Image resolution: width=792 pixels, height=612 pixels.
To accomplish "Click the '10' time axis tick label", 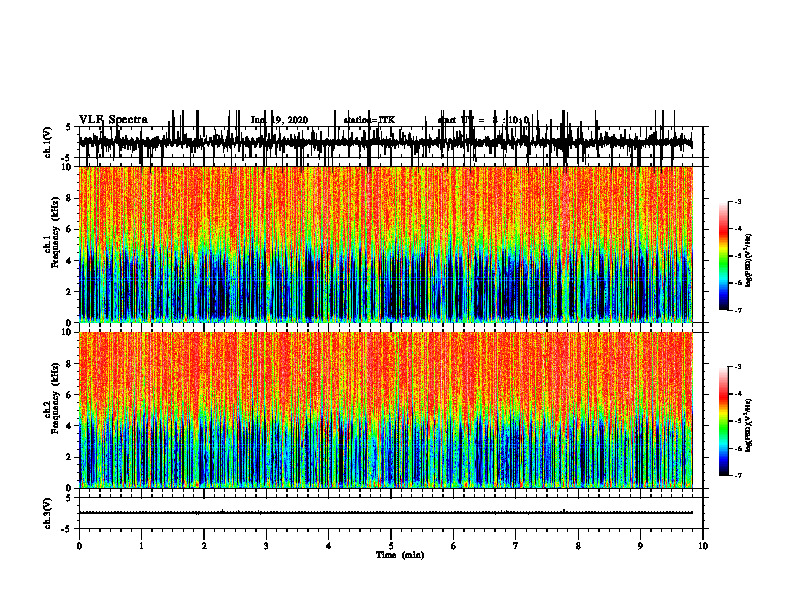I will 703,546.
